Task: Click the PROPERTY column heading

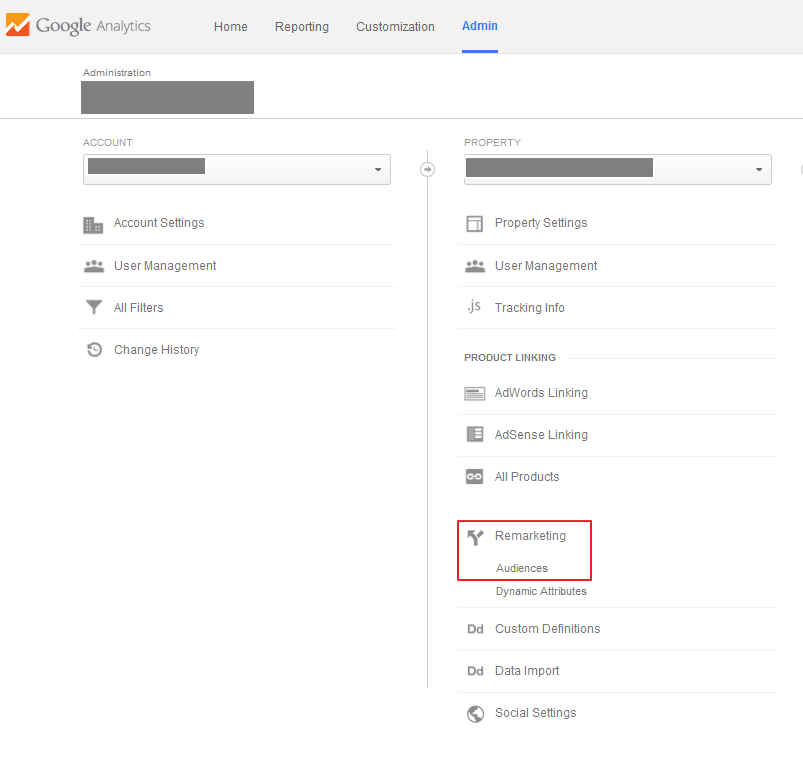Action: (492, 142)
